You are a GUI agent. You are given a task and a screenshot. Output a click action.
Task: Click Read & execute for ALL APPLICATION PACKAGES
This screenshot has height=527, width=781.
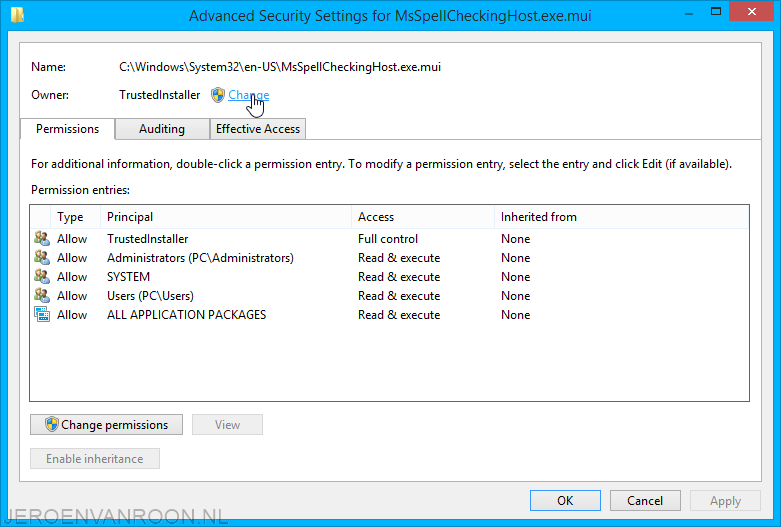point(399,314)
